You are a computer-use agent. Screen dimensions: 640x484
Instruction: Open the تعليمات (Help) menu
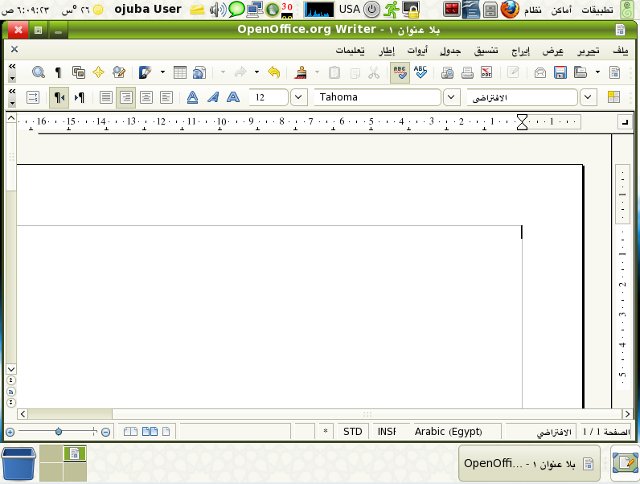click(x=350, y=50)
